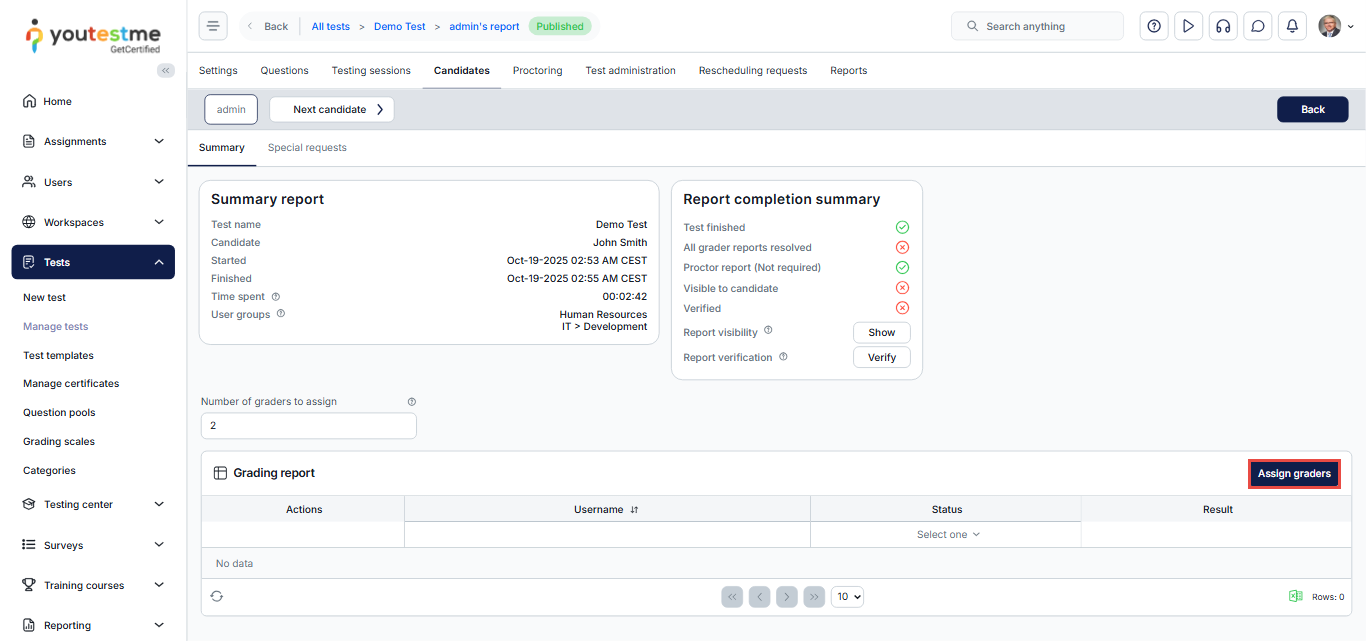1366x641 pixels.
Task: Collapse the left sidebar panel
Action: [166, 70]
